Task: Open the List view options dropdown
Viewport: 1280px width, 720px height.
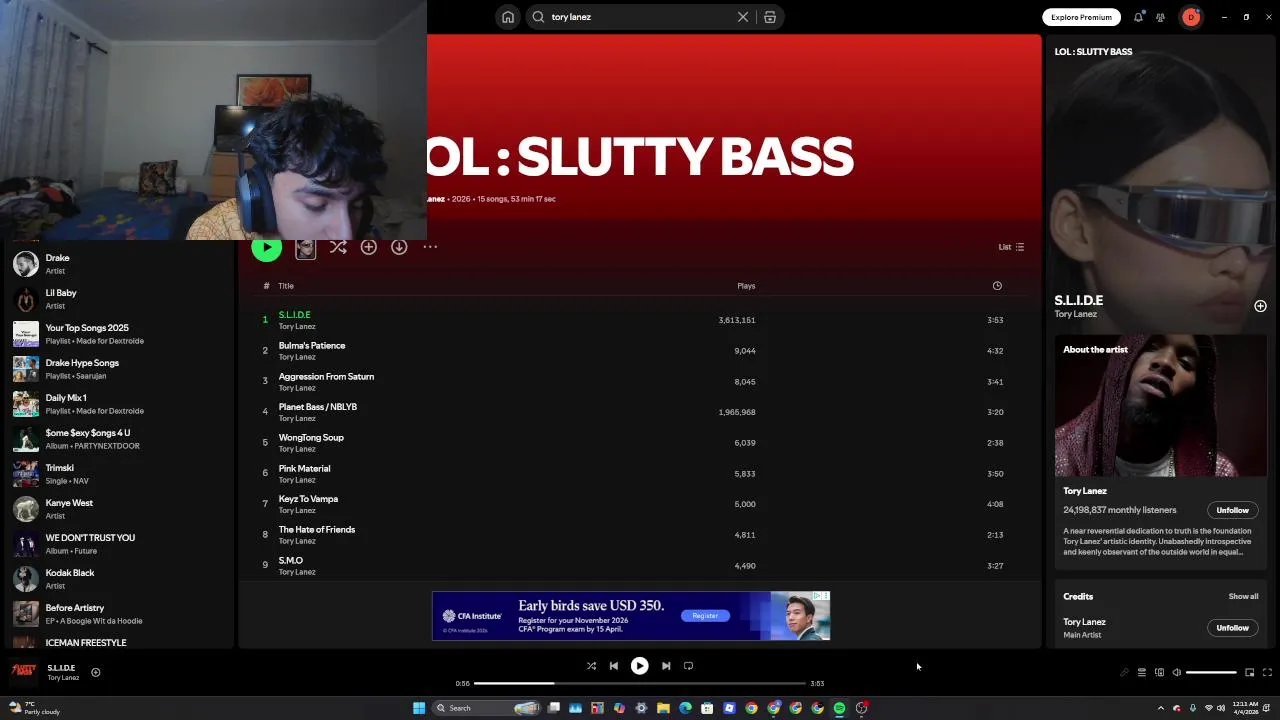Action: pos(1011,247)
